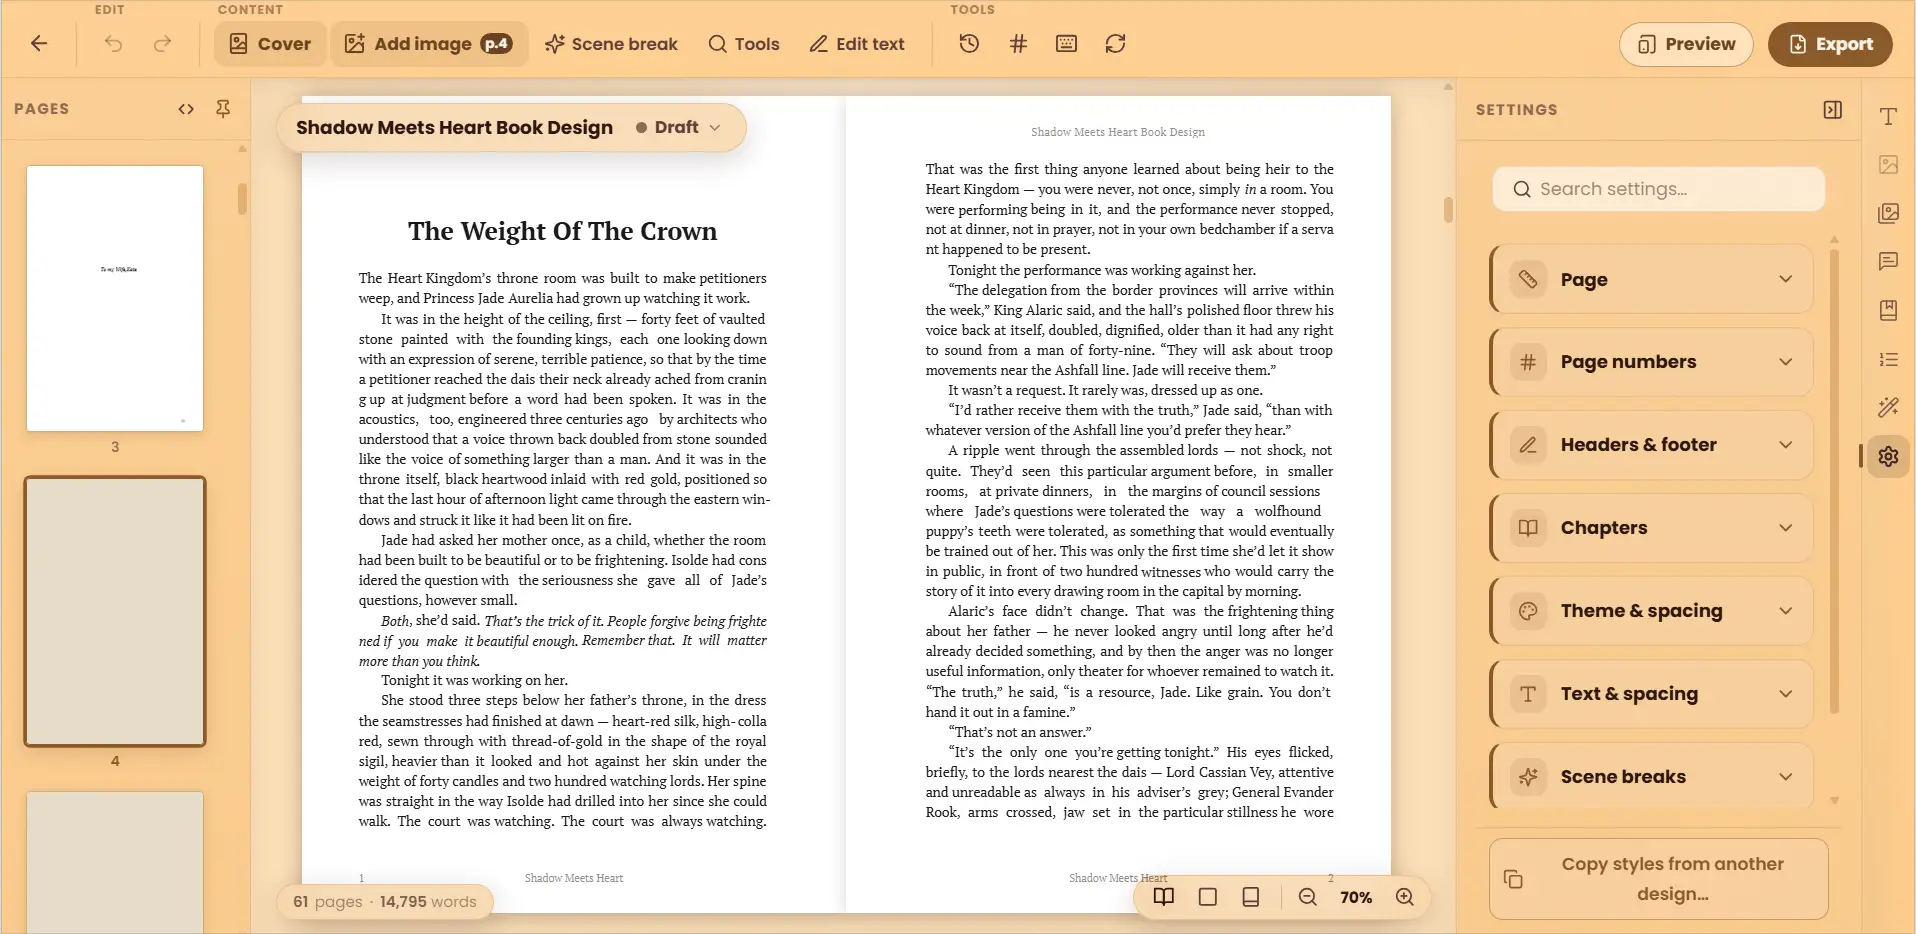This screenshot has height=934, width=1916.
Task: Zoom out of the page view
Action: coord(1307,897)
